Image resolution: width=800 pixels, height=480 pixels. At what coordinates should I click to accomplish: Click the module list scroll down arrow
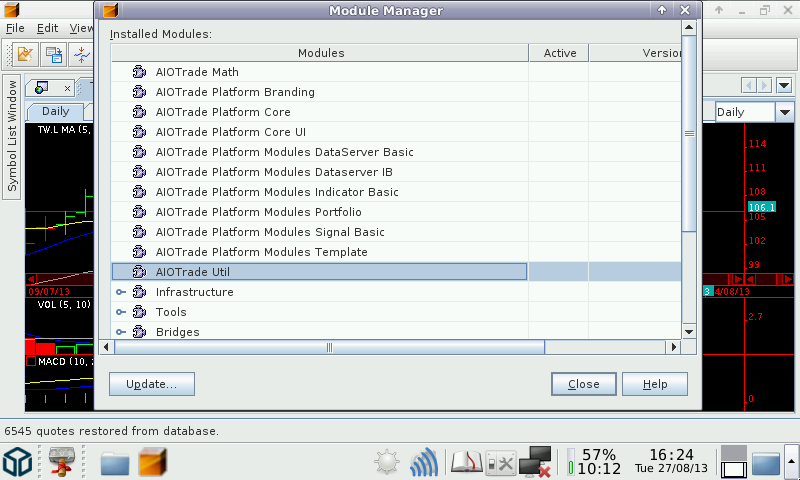point(689,332)
